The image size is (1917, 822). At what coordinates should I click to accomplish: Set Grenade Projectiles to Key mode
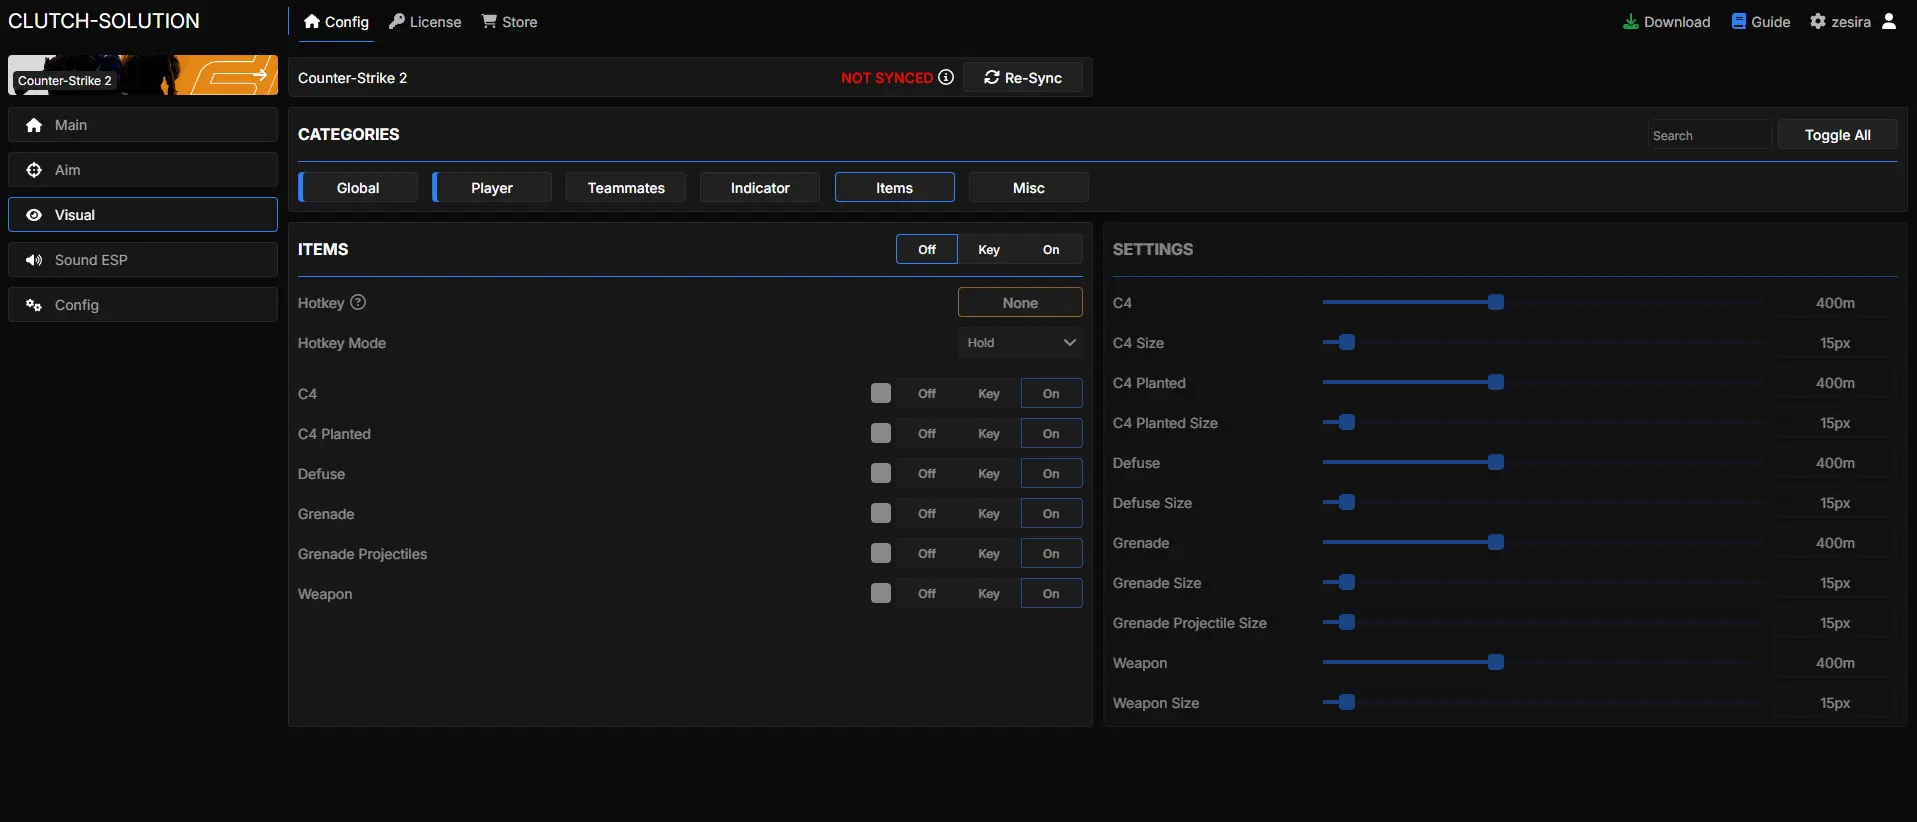click(x=989, y=554)
